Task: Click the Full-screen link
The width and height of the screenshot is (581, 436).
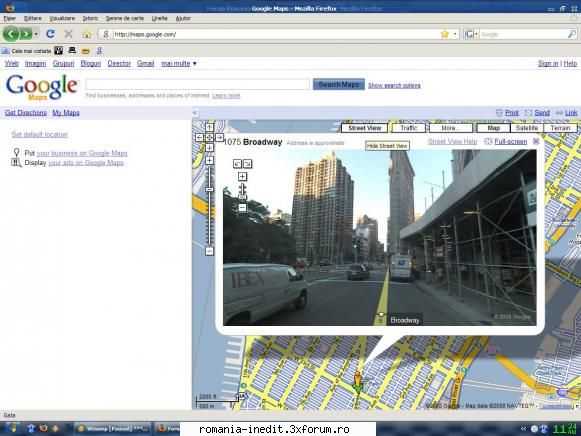Action: pyautogui.click(x=511, y=142)
